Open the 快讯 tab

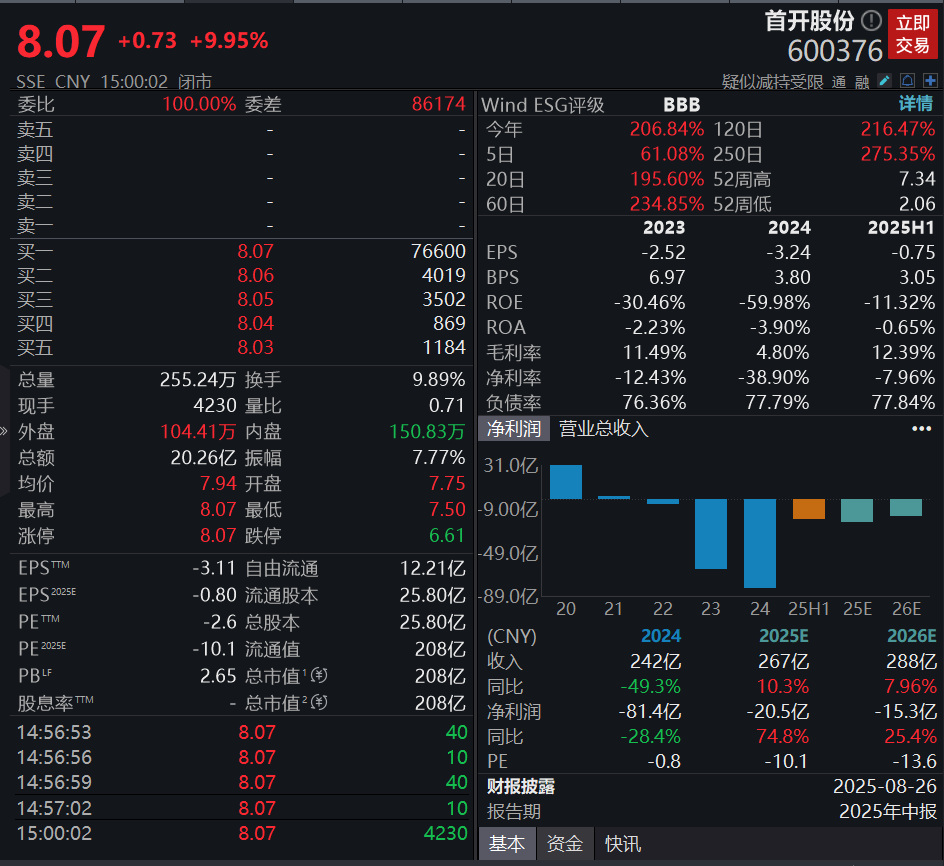(622, 843)
